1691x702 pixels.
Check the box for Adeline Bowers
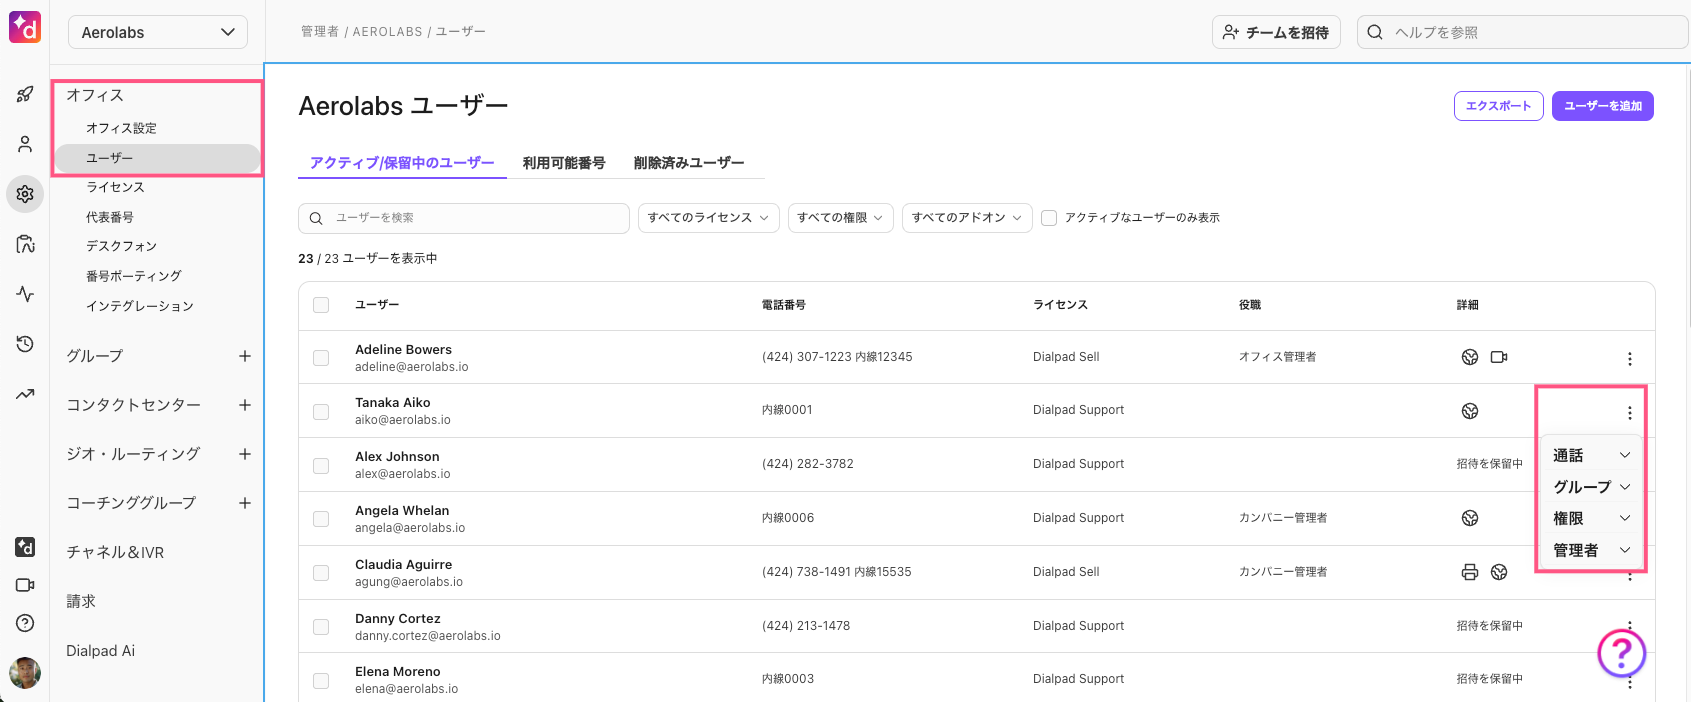click(321, 358)
